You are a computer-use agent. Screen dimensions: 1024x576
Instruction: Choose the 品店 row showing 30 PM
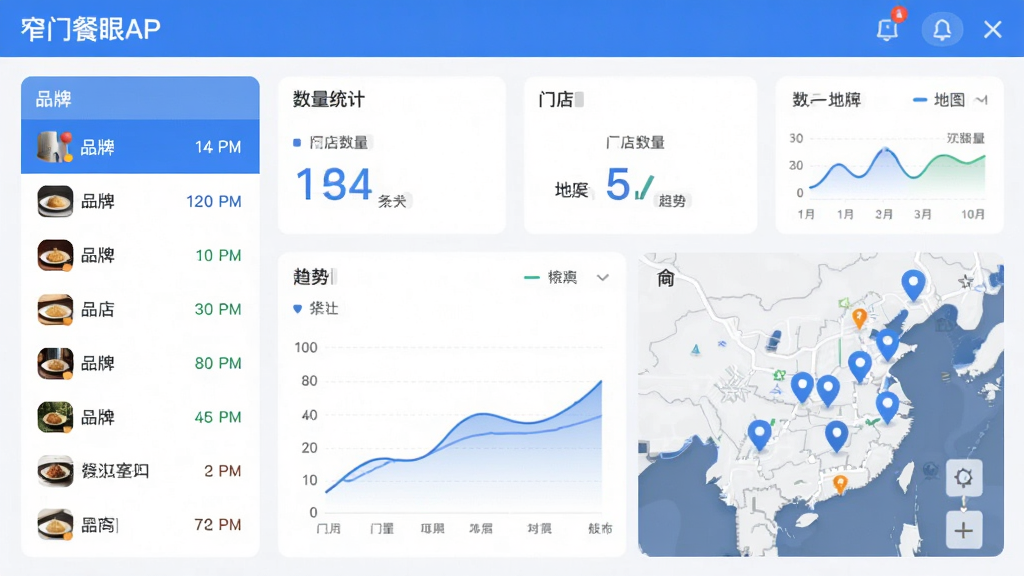pyautogui.click(x=140, y=309)
